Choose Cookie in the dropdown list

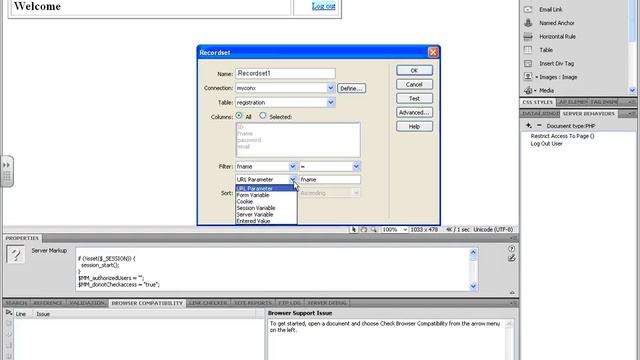coord(266,202)
